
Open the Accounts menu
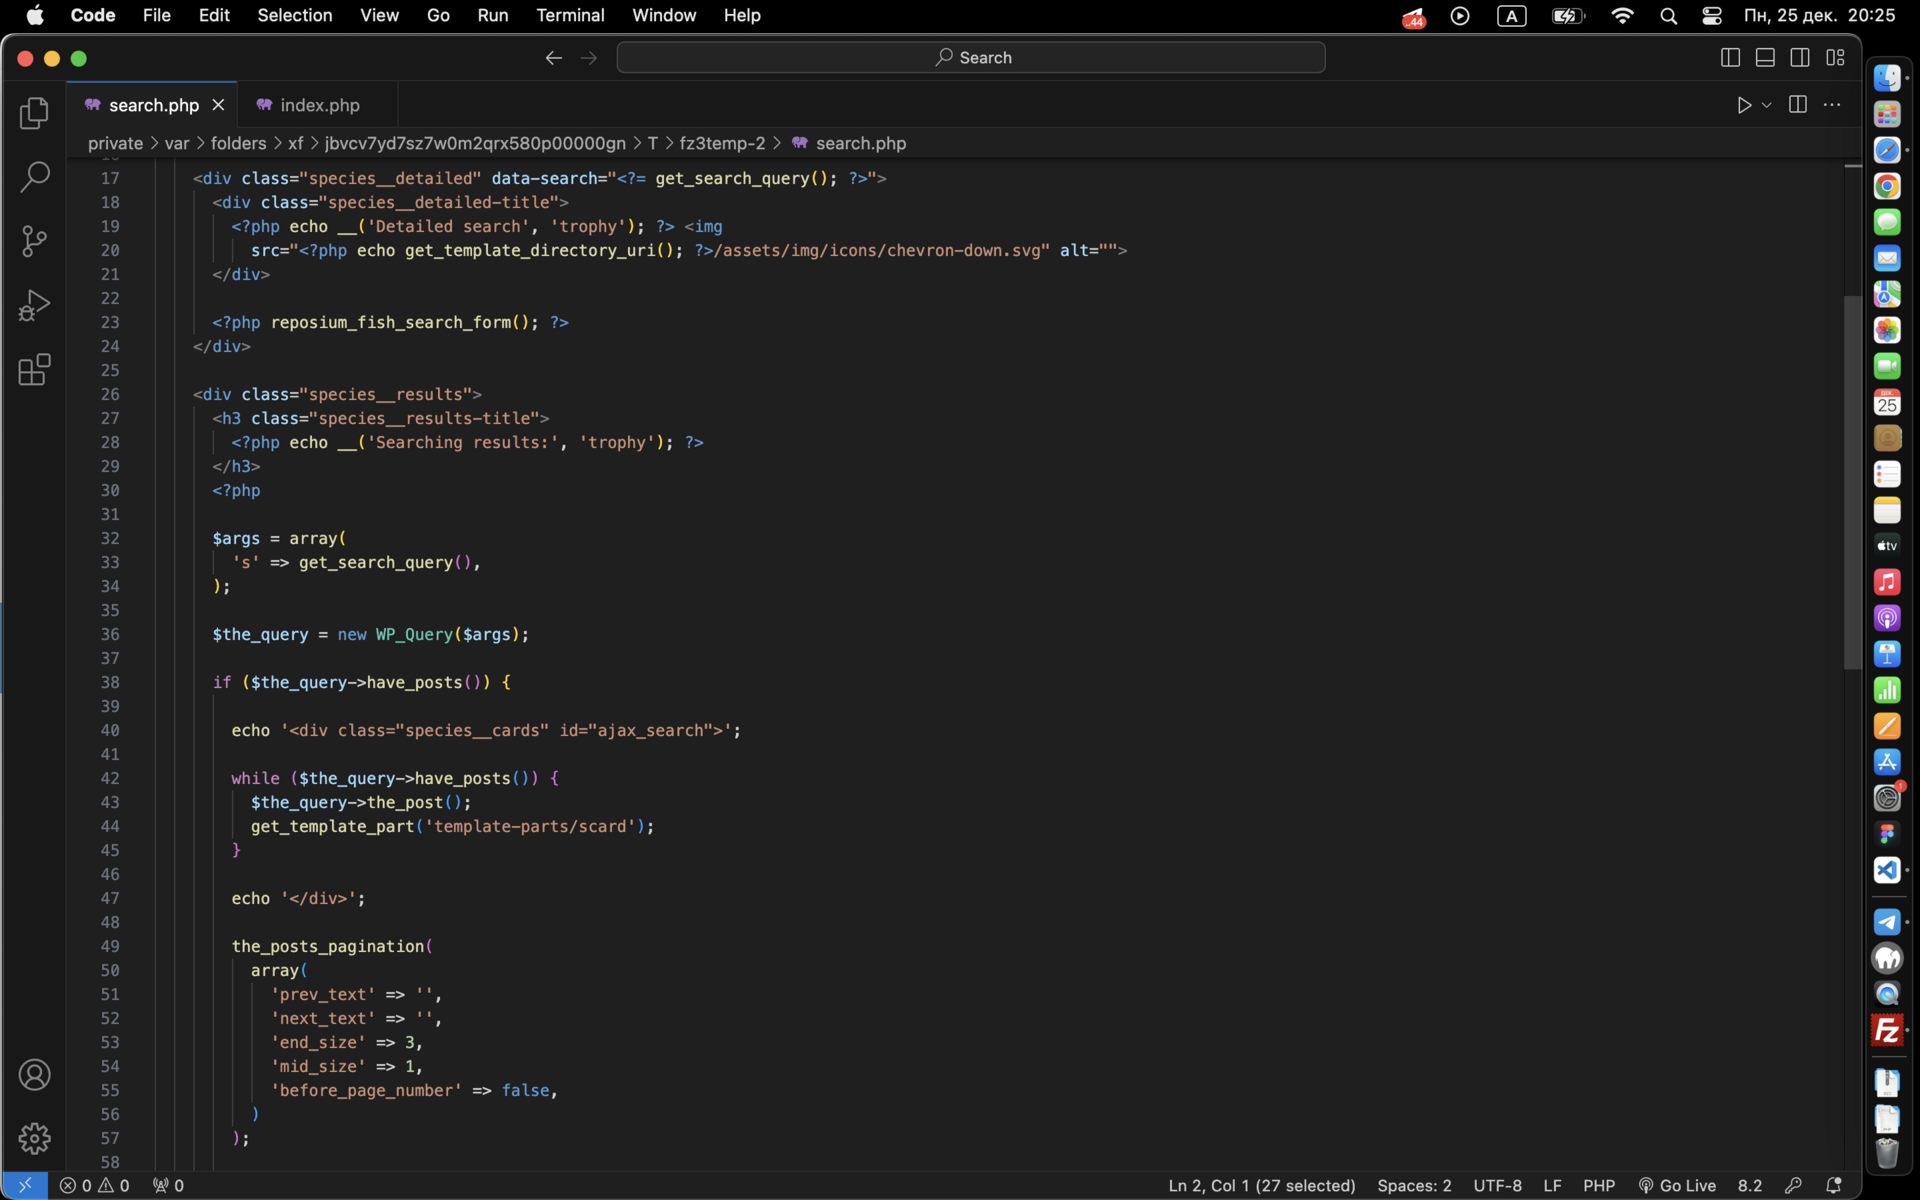34,1075
